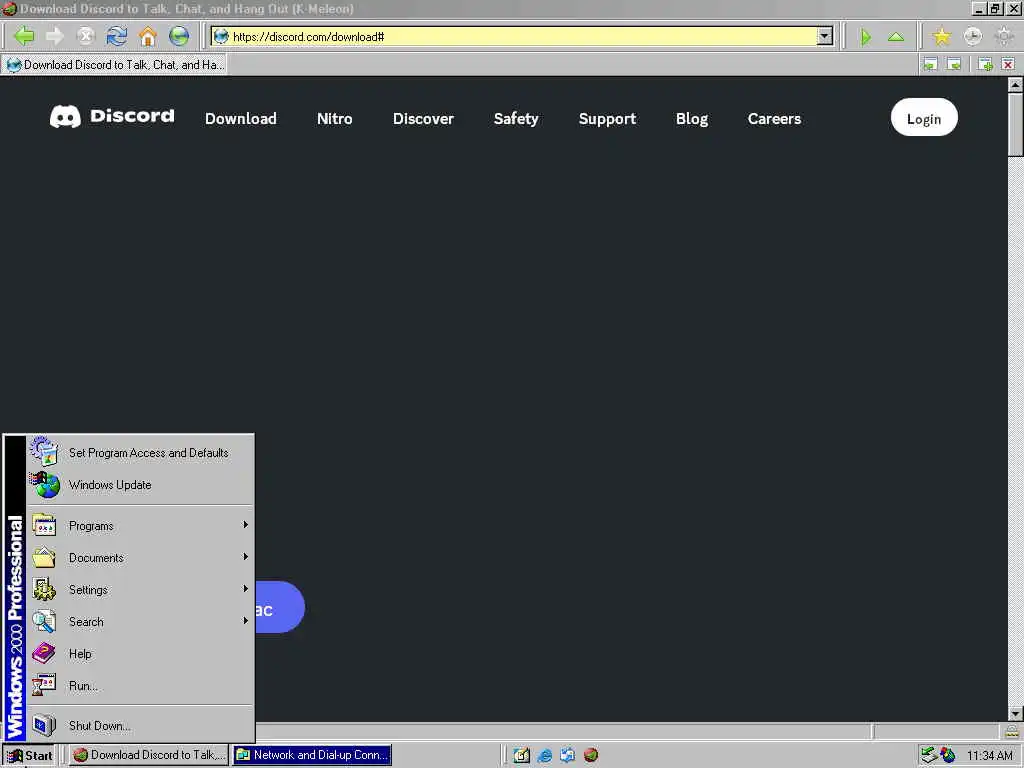Image resolution: width=1024 pixels, height=768 pixels.
Task: Click the page vertical scrollbar thumb
Action: tap(1015, 124)
